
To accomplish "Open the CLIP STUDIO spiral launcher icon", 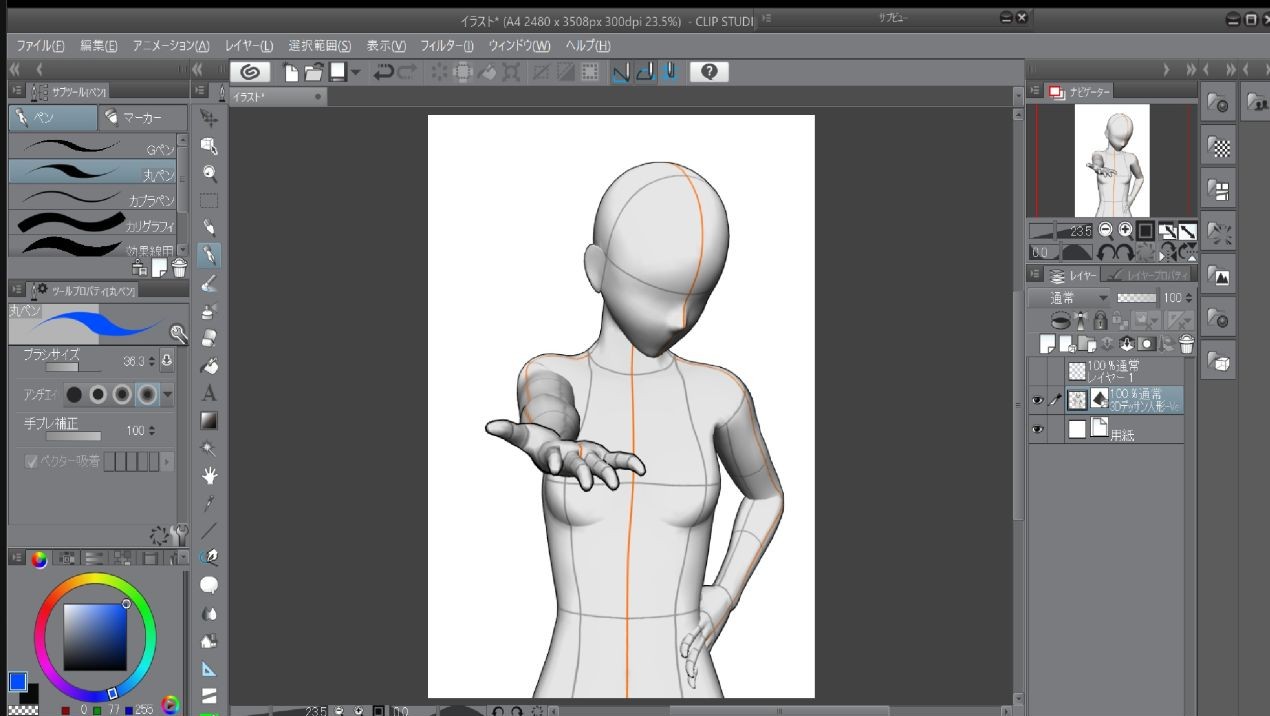I will (x=251, y=72).
